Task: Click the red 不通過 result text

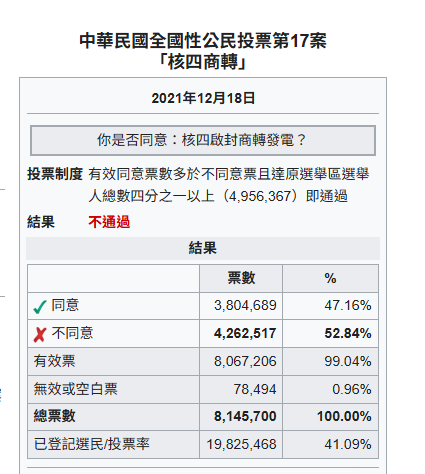Action: (x=109, y=222)
